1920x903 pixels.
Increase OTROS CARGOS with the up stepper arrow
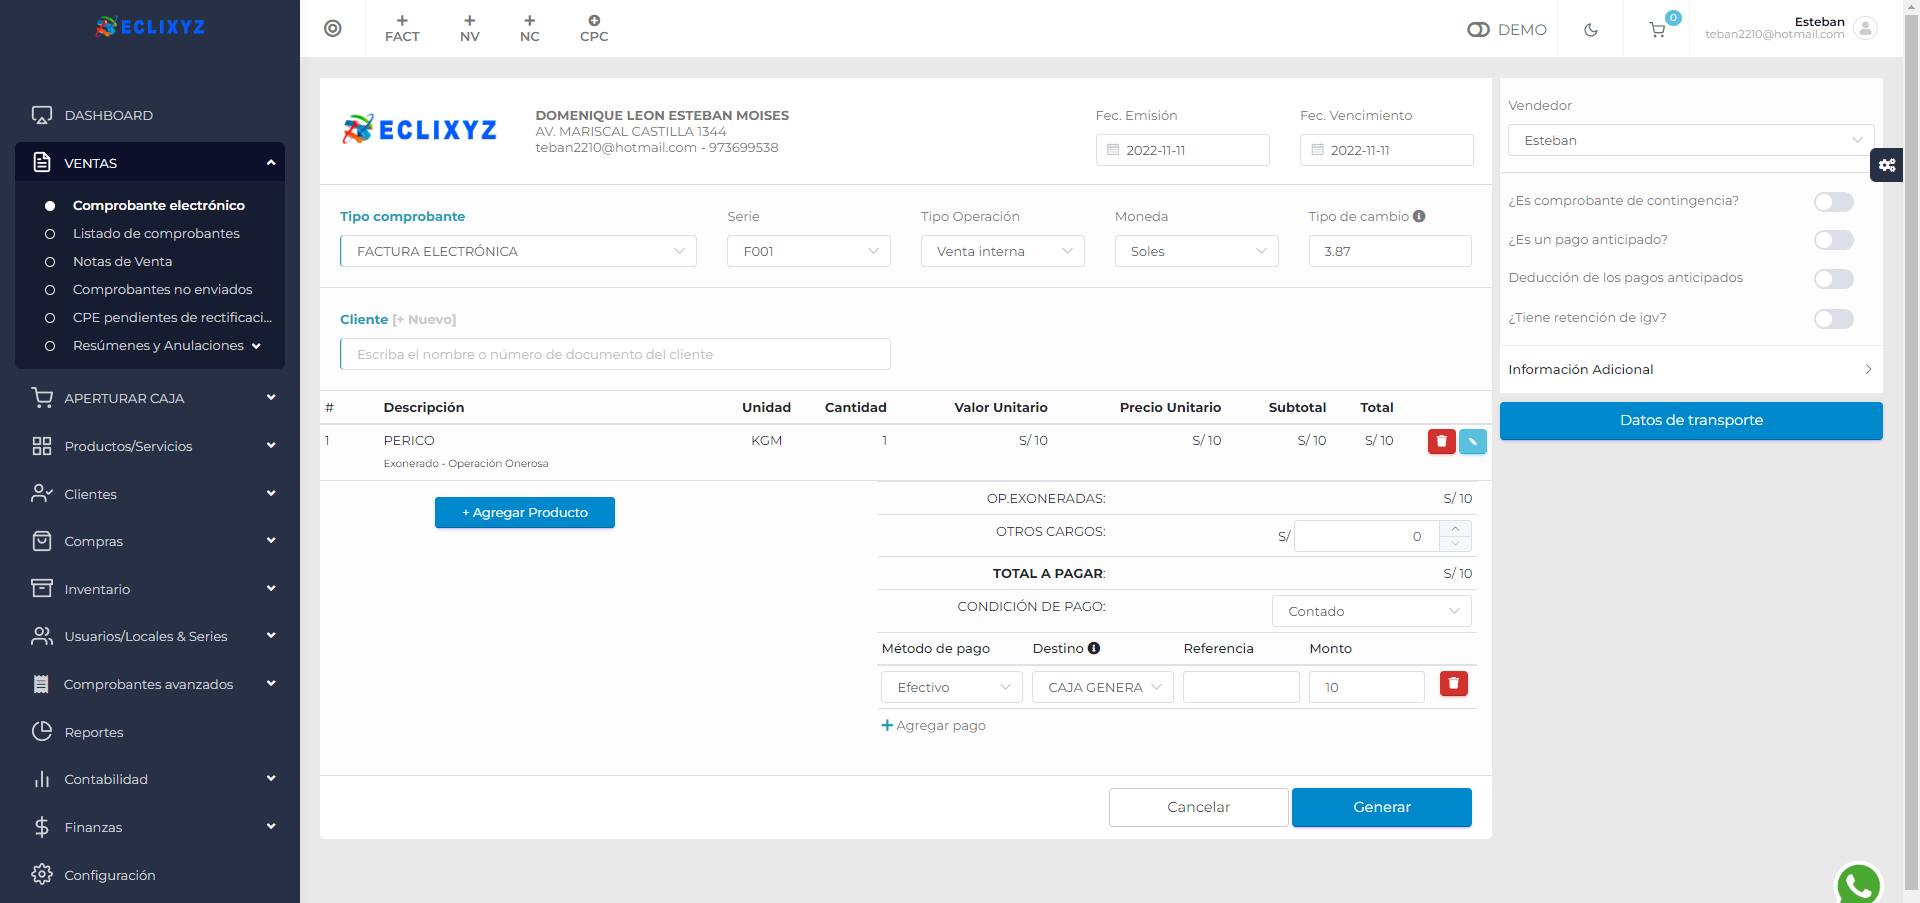(1455, 528)
